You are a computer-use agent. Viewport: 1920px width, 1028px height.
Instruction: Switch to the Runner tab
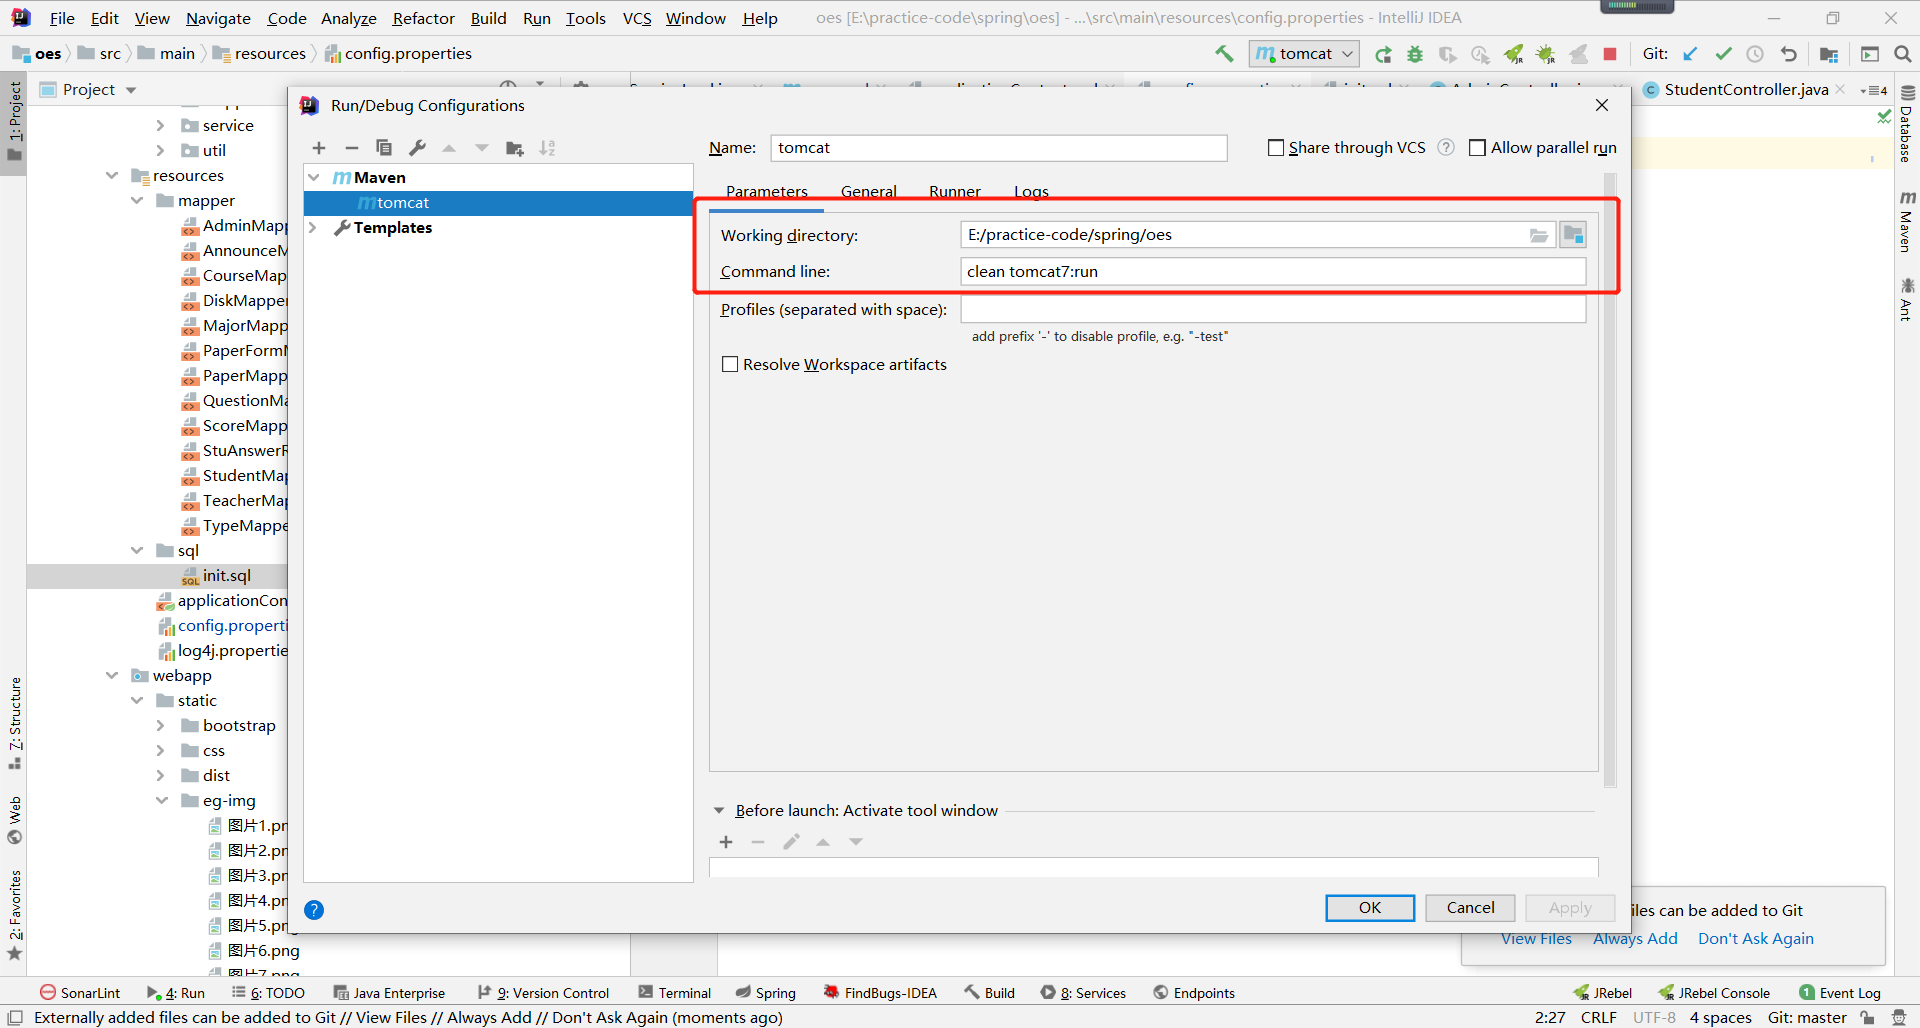pos(954,192)
